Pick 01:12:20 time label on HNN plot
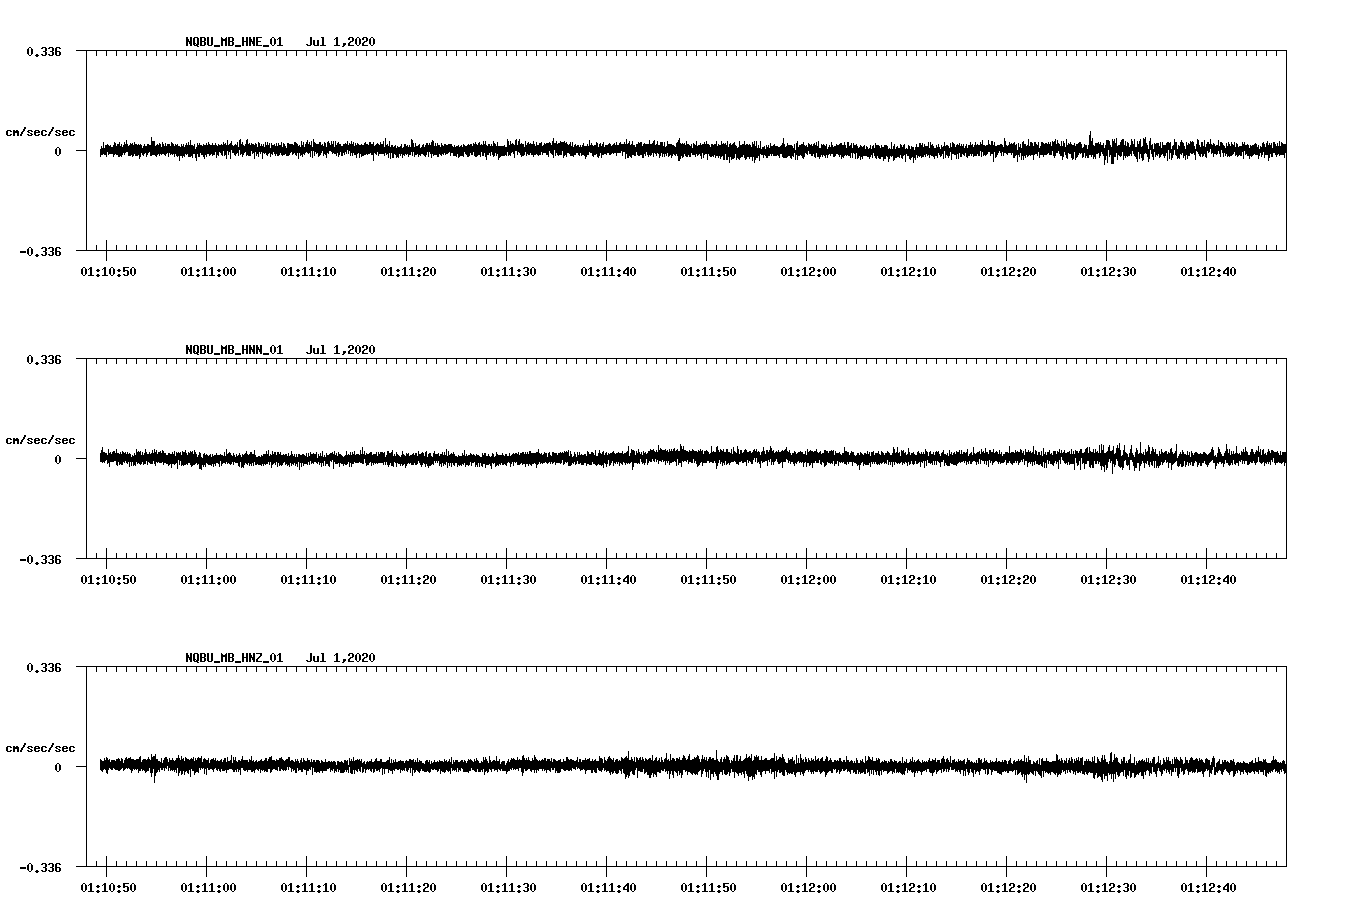Screen dimensions: 1358x924 pyautogui.click(x=1008, y=580)
